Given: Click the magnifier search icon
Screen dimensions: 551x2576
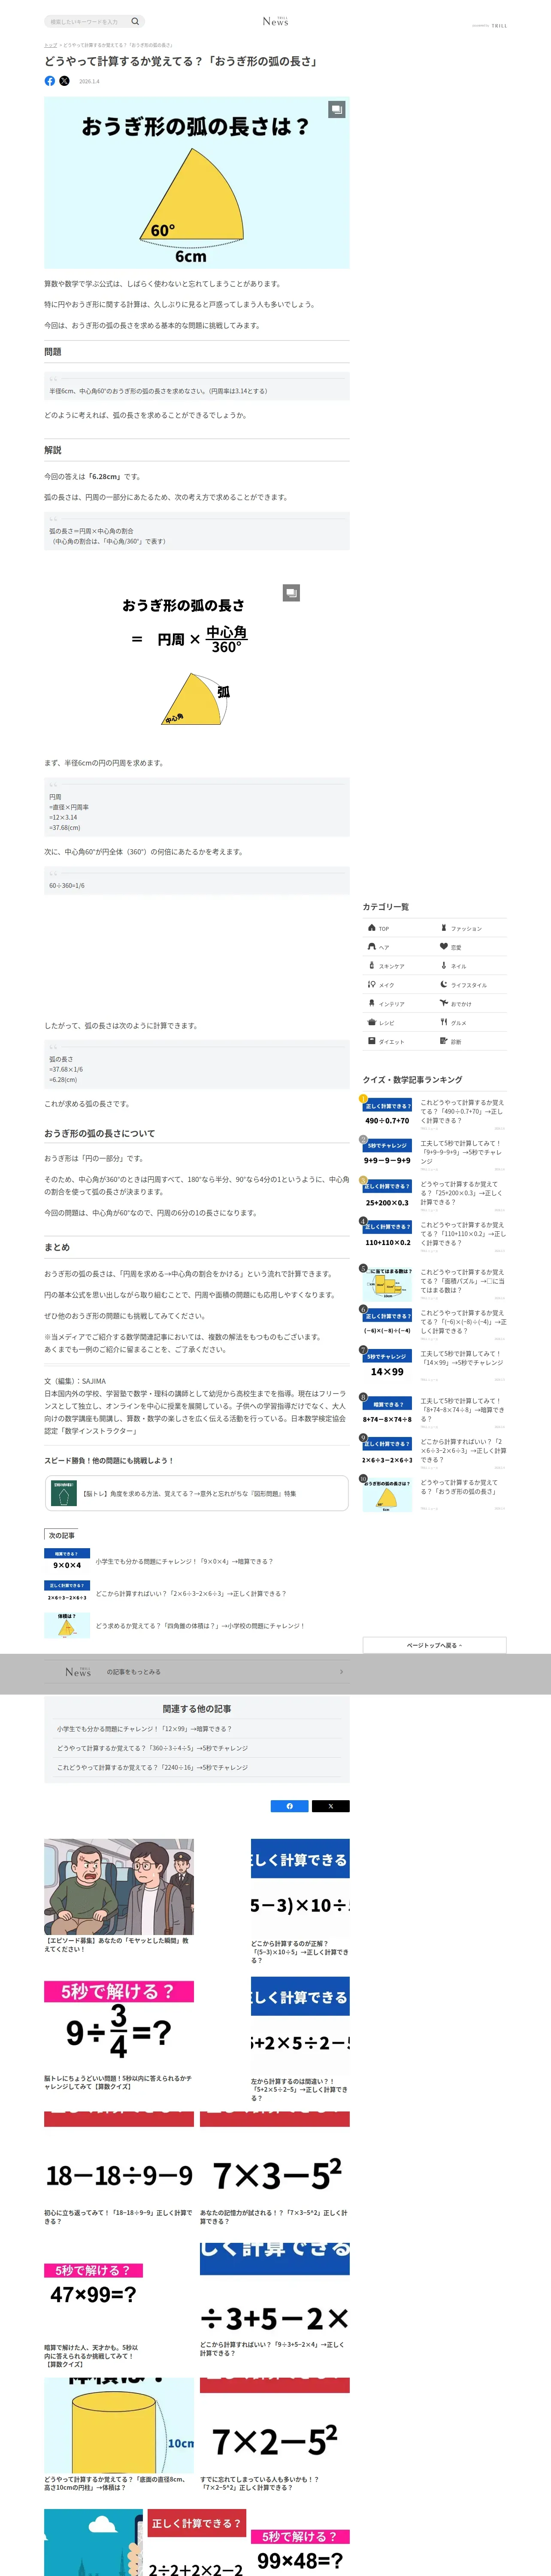Looking at the screenshot, I should click(135, 21).
